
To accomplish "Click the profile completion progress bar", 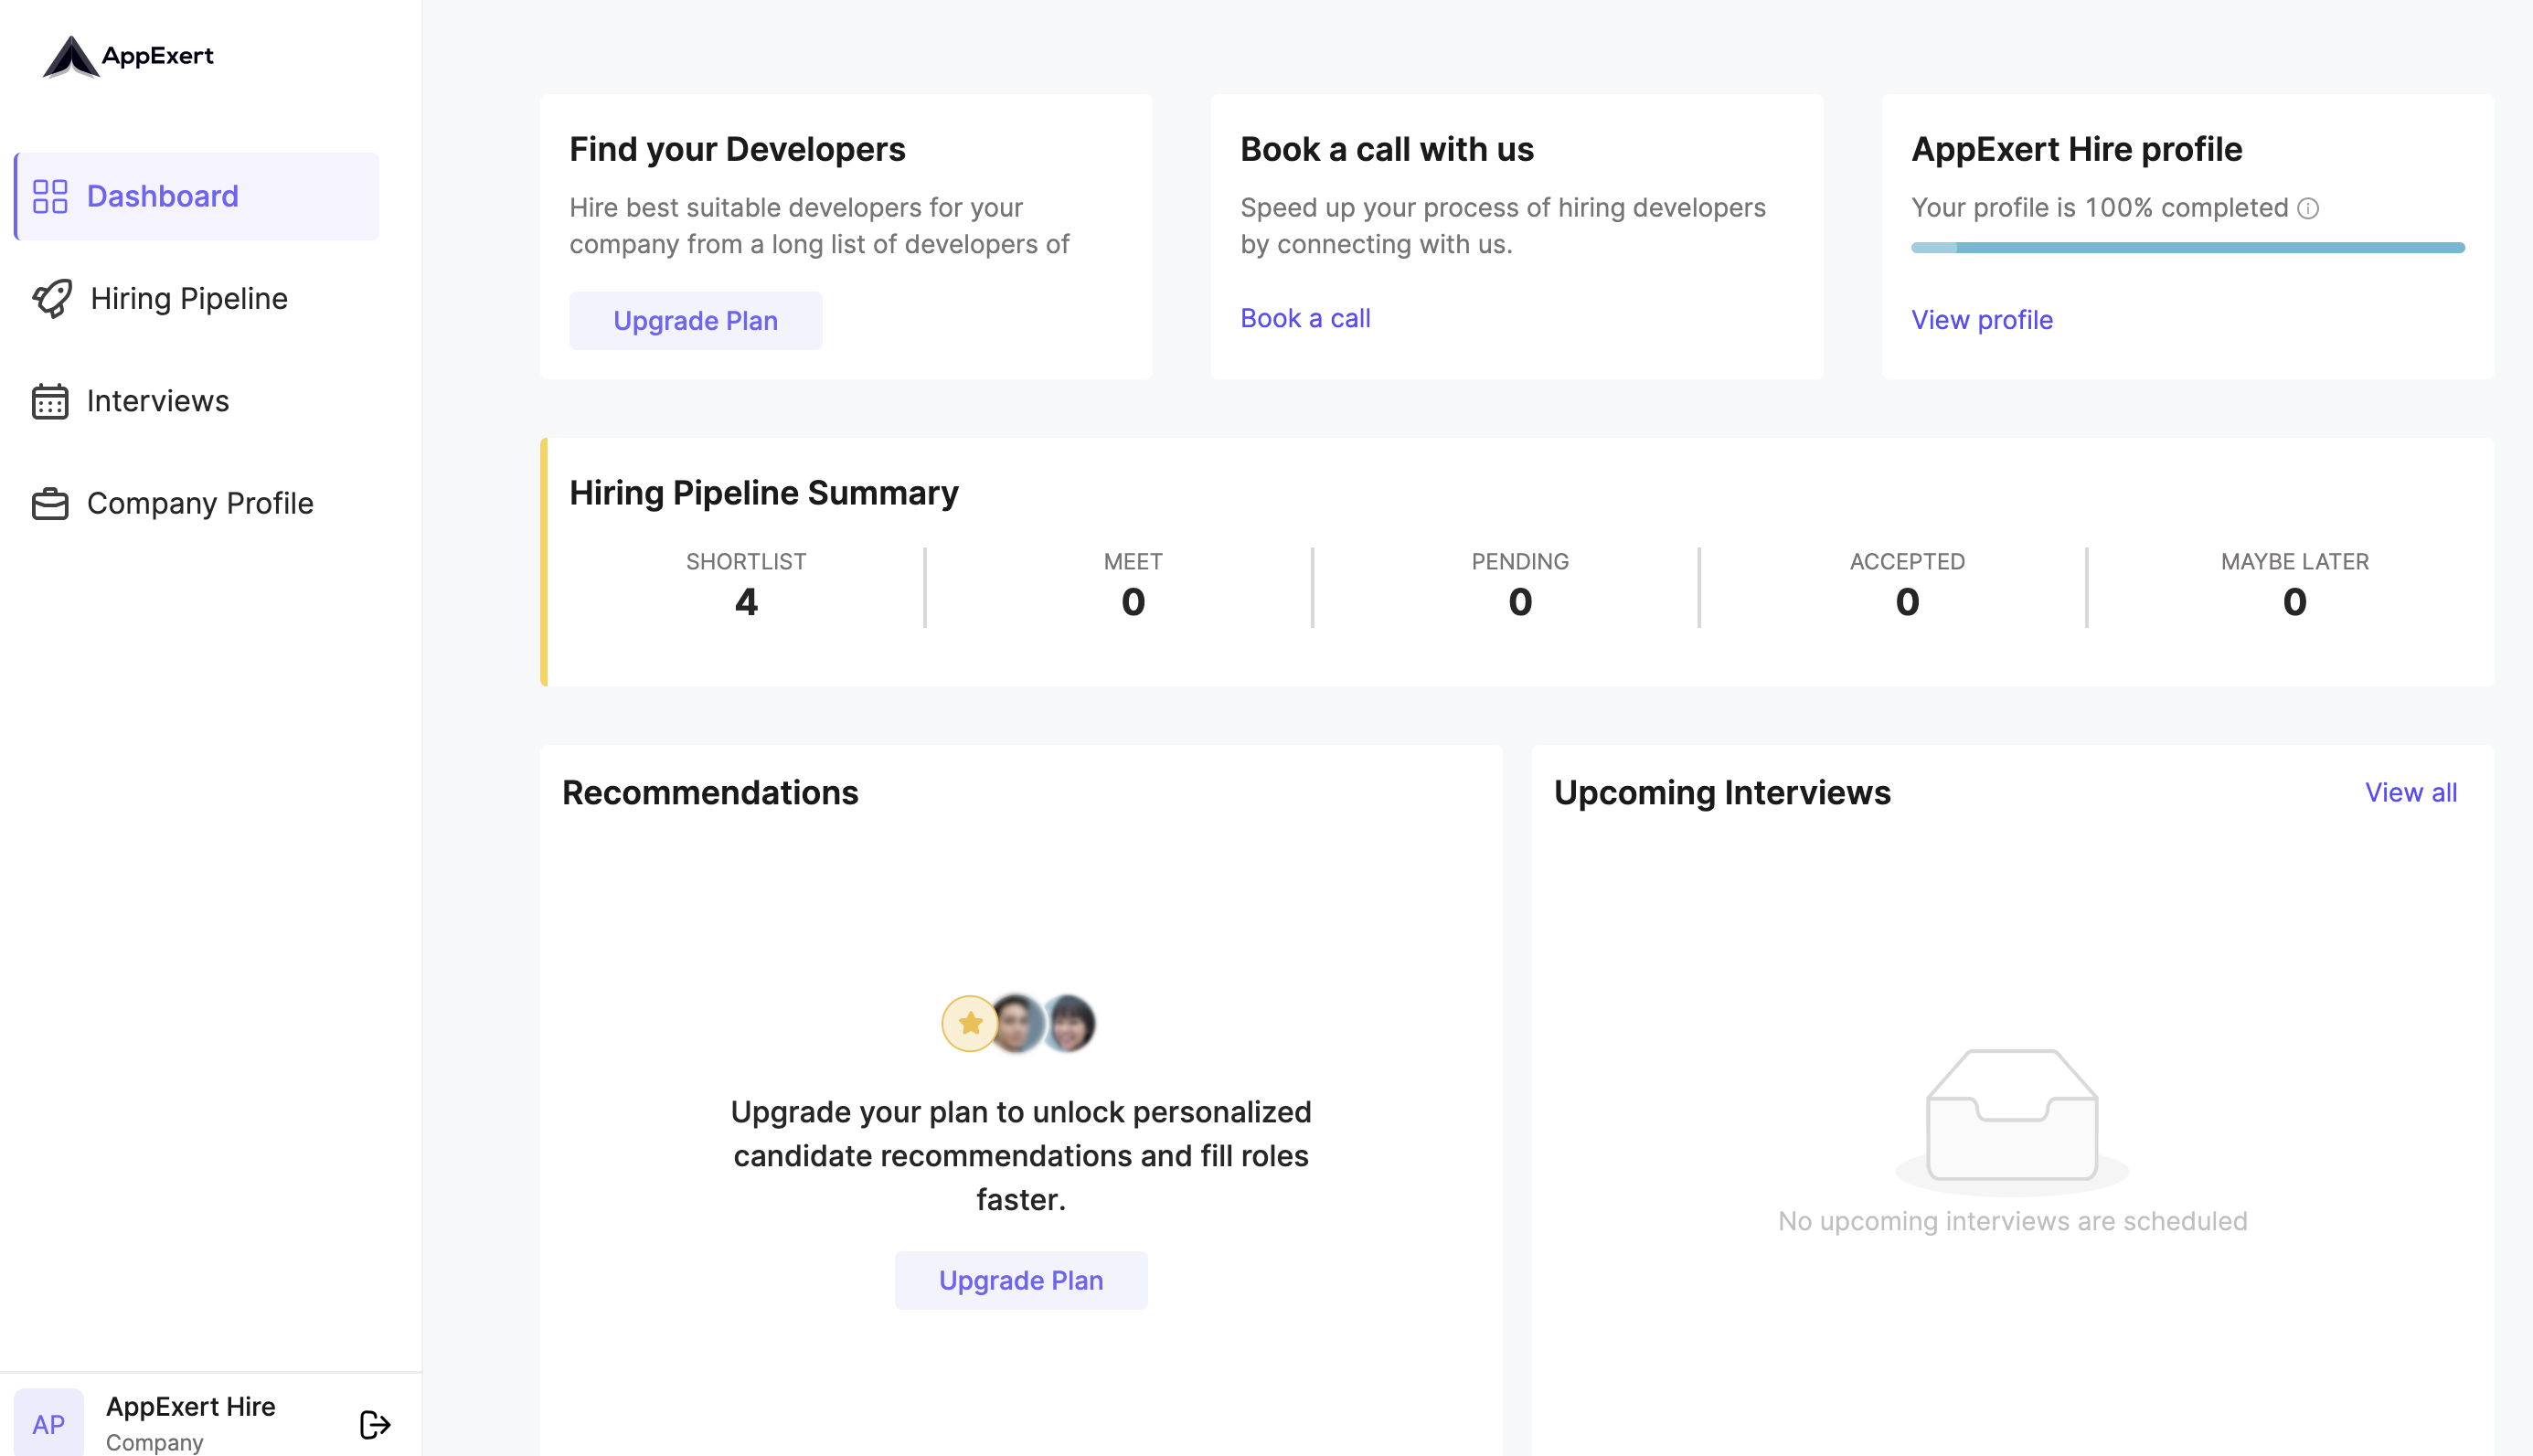I will [x=2188, y=247].
